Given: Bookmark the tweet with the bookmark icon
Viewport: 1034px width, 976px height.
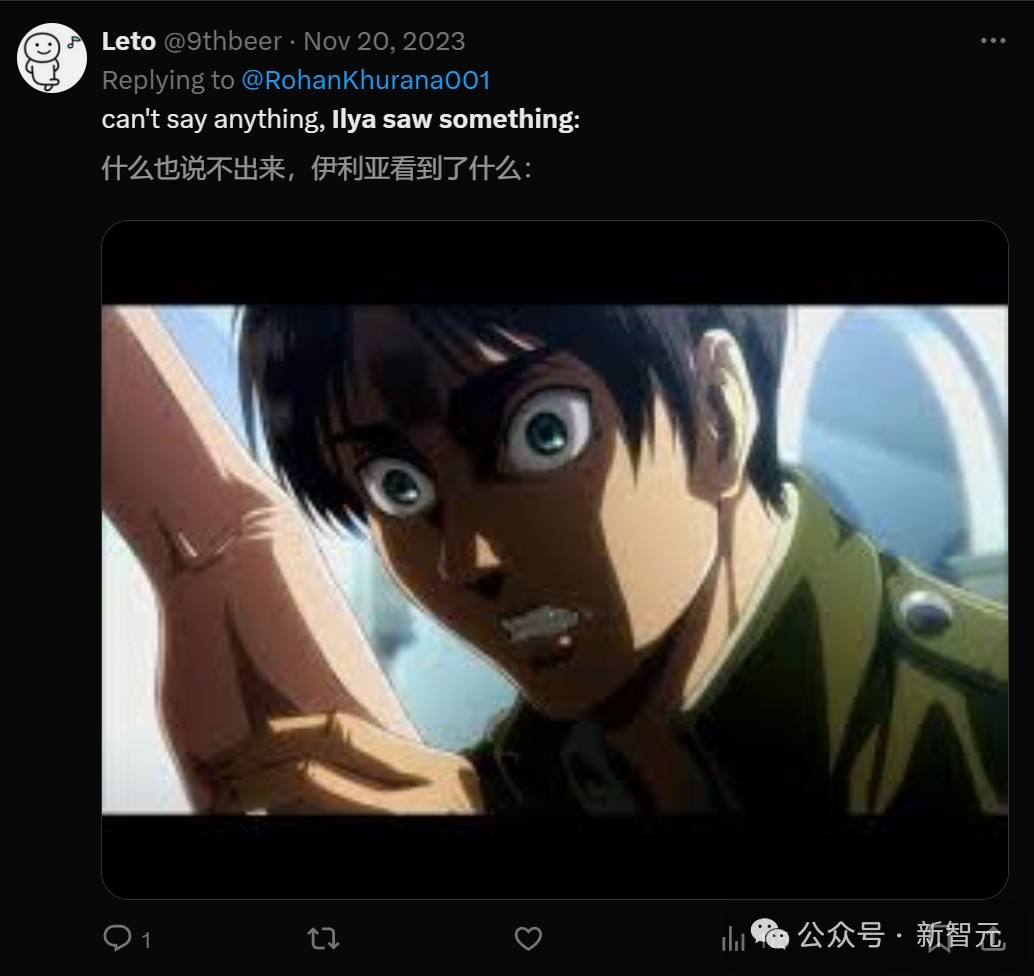Looking at the screenshot, I should point(940,940).
